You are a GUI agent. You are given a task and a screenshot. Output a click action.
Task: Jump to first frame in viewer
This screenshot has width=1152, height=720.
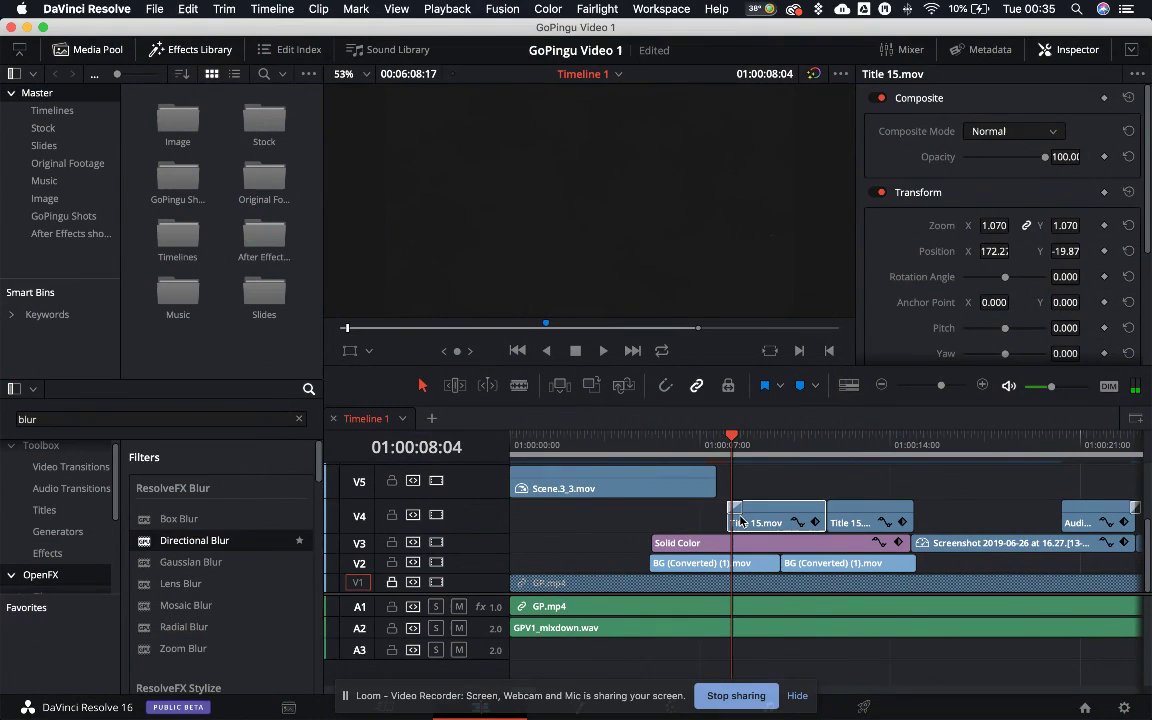pos(517,350)
